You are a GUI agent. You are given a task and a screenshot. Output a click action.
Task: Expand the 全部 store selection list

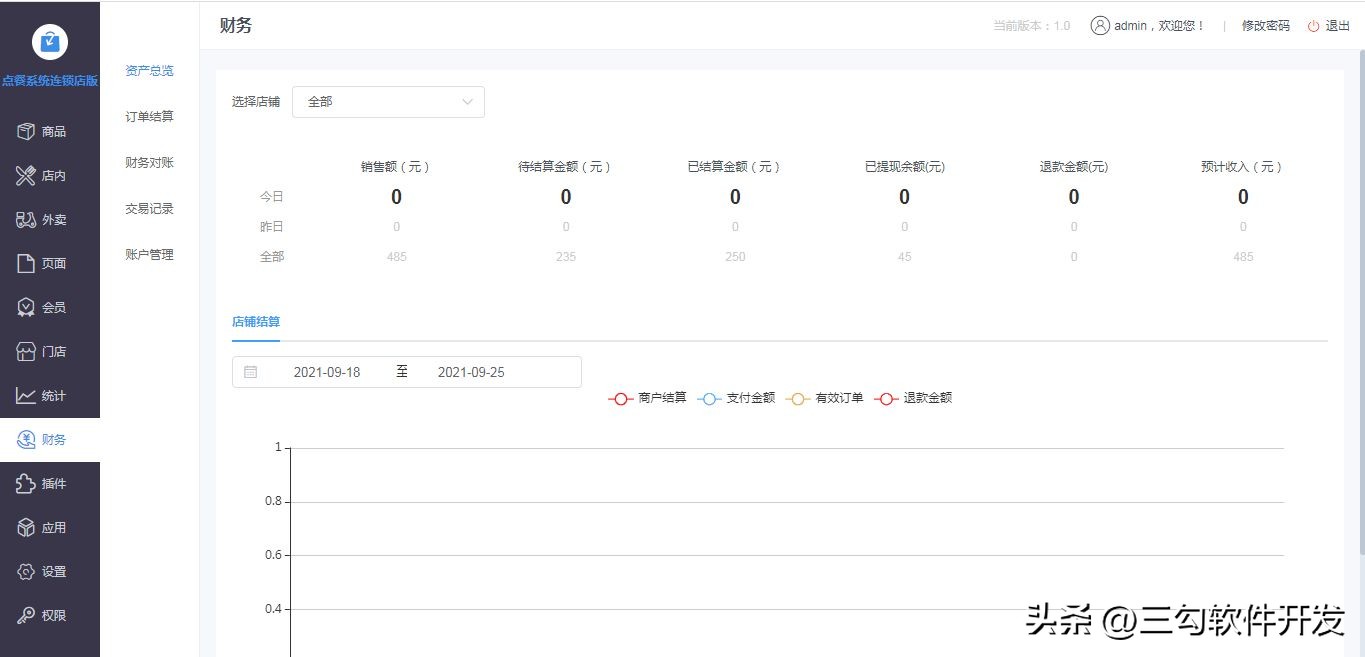click(388, 102)
